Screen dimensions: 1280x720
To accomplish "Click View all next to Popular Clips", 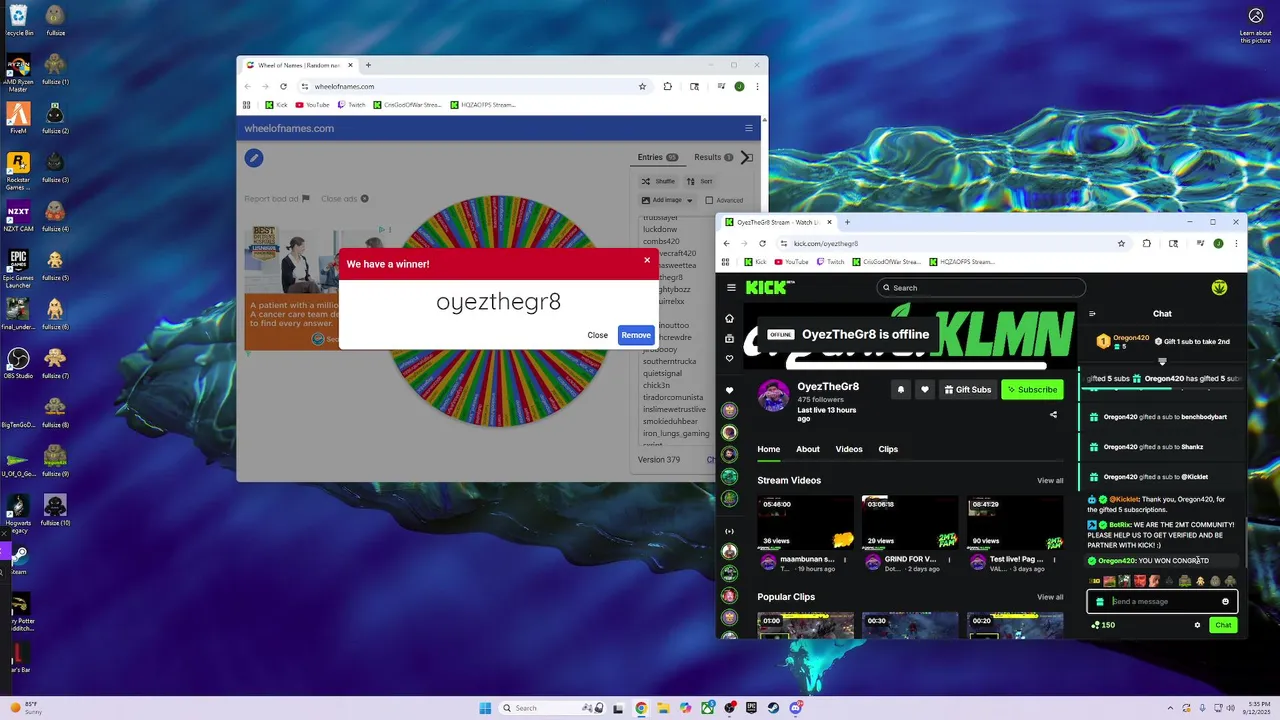I will (x=1050, y=597).
